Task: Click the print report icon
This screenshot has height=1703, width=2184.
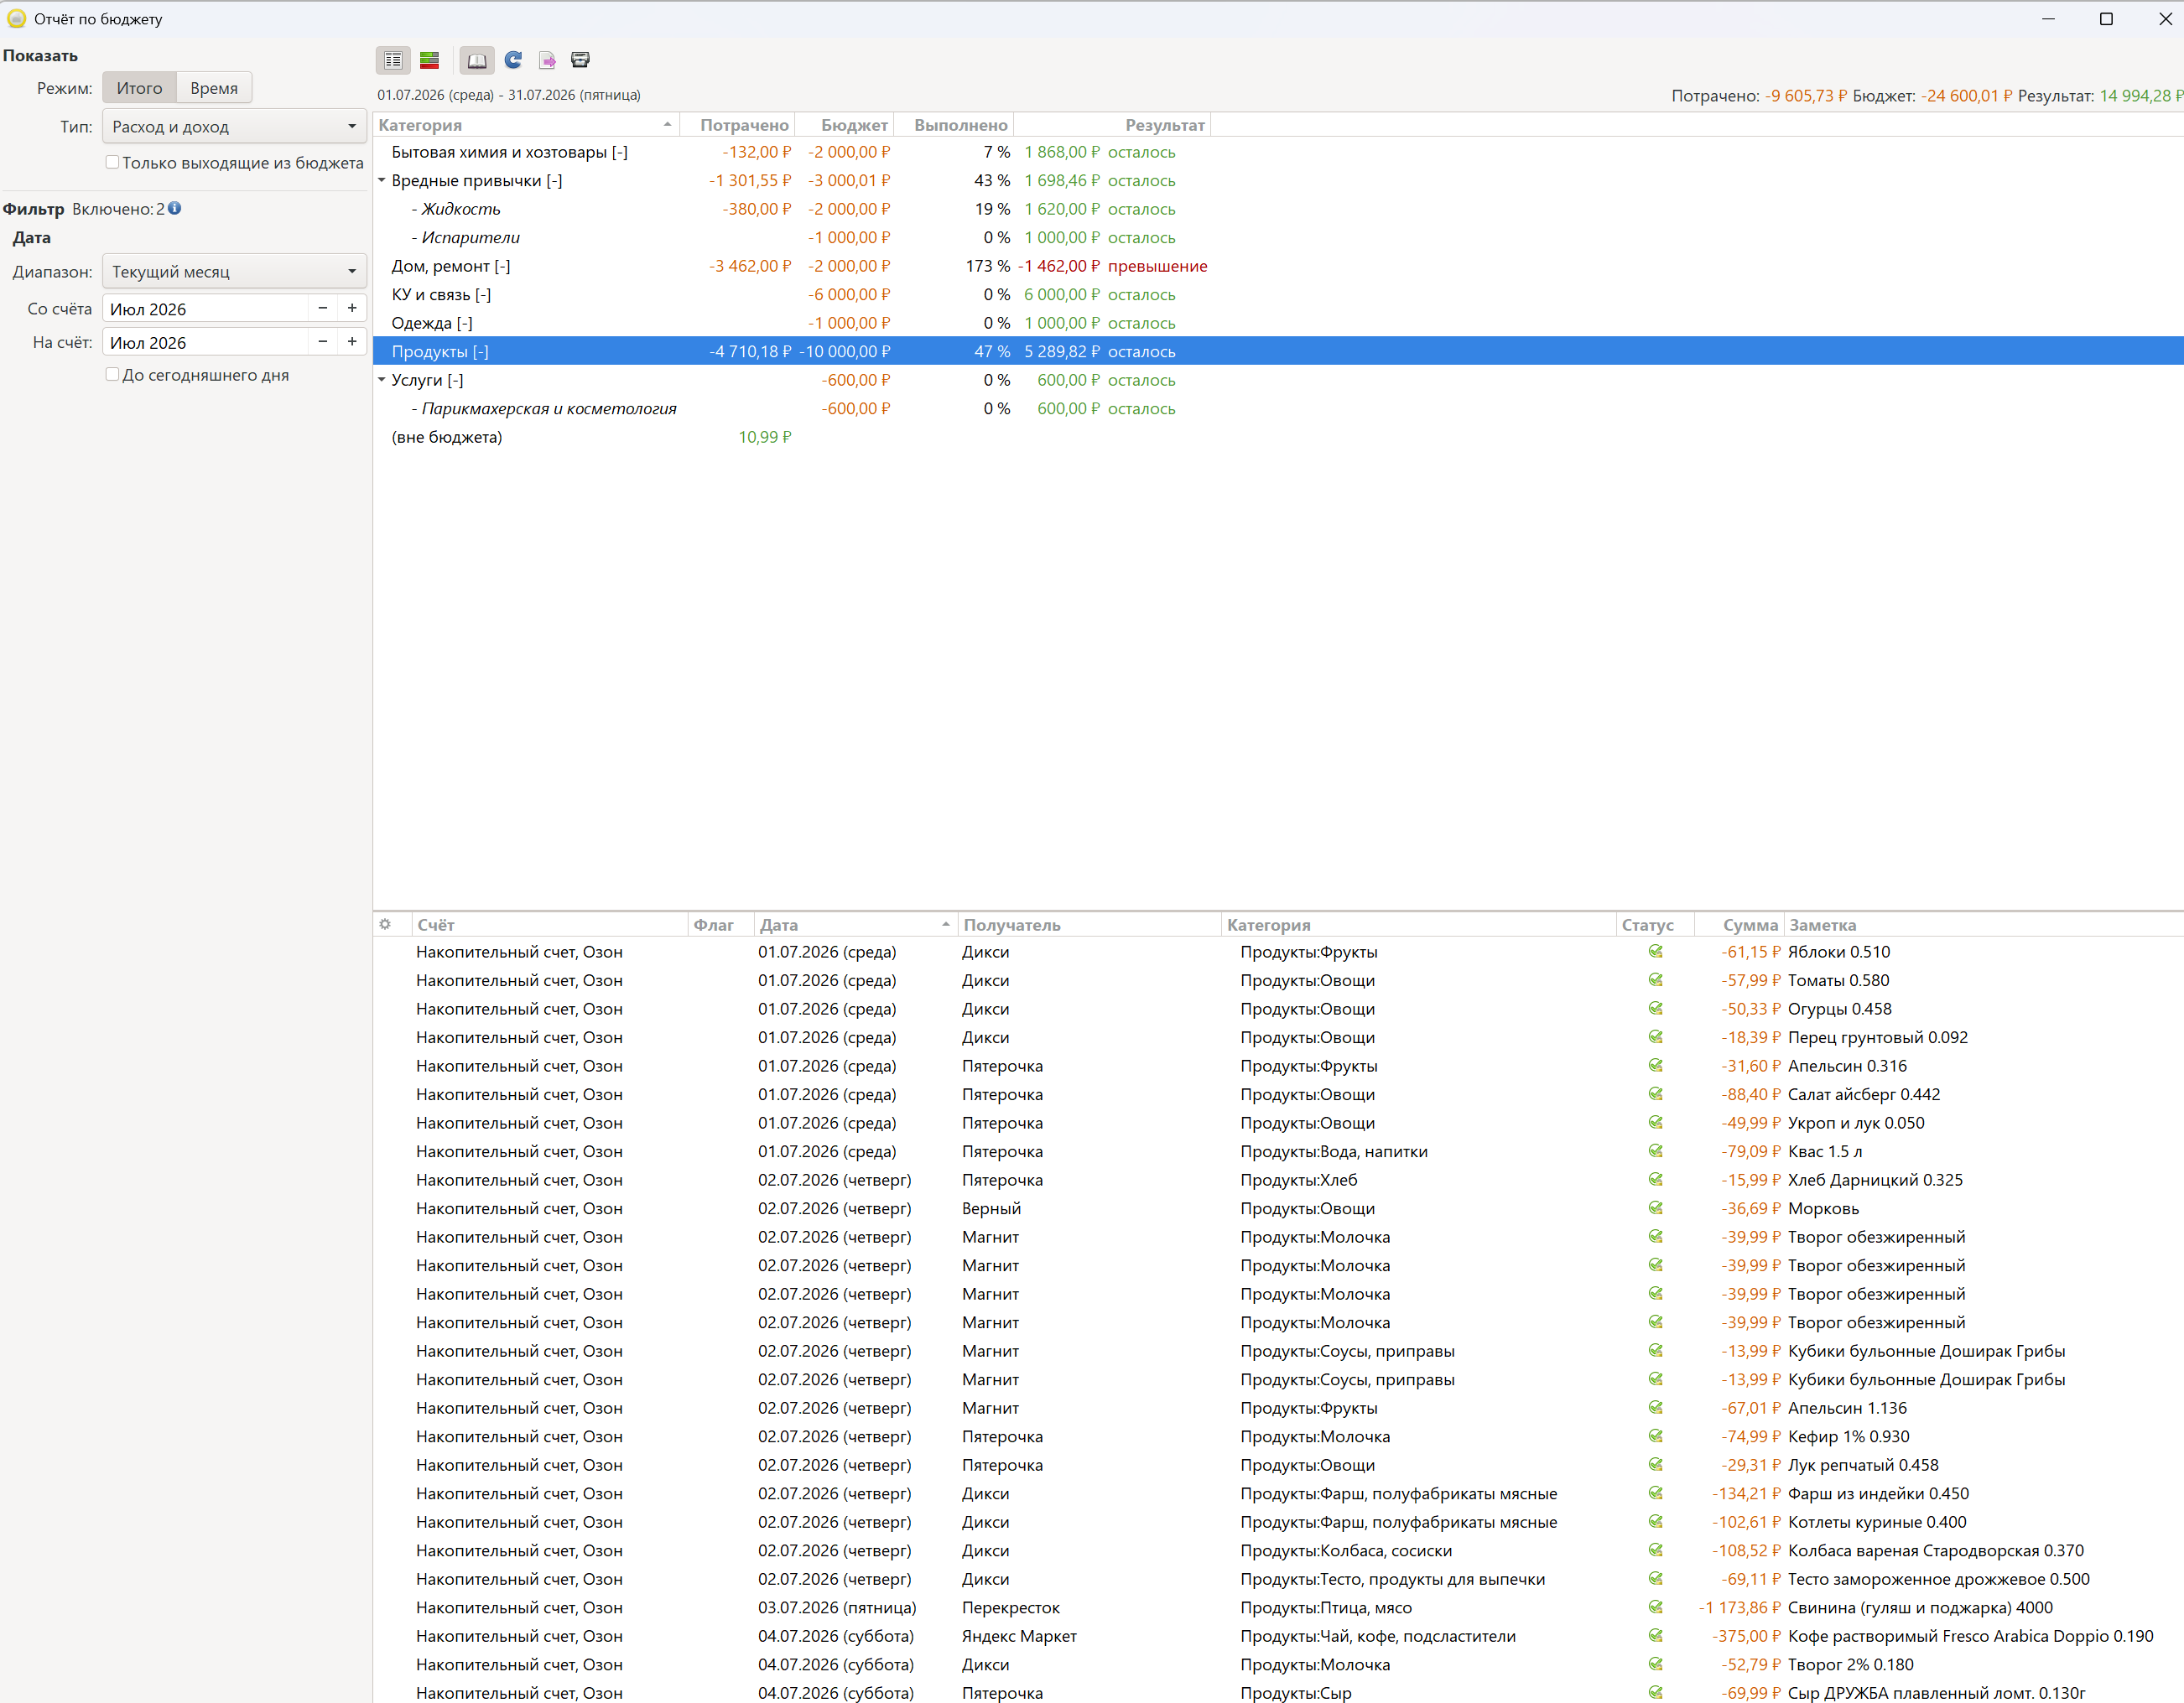Action: click(x=580, y=60)
